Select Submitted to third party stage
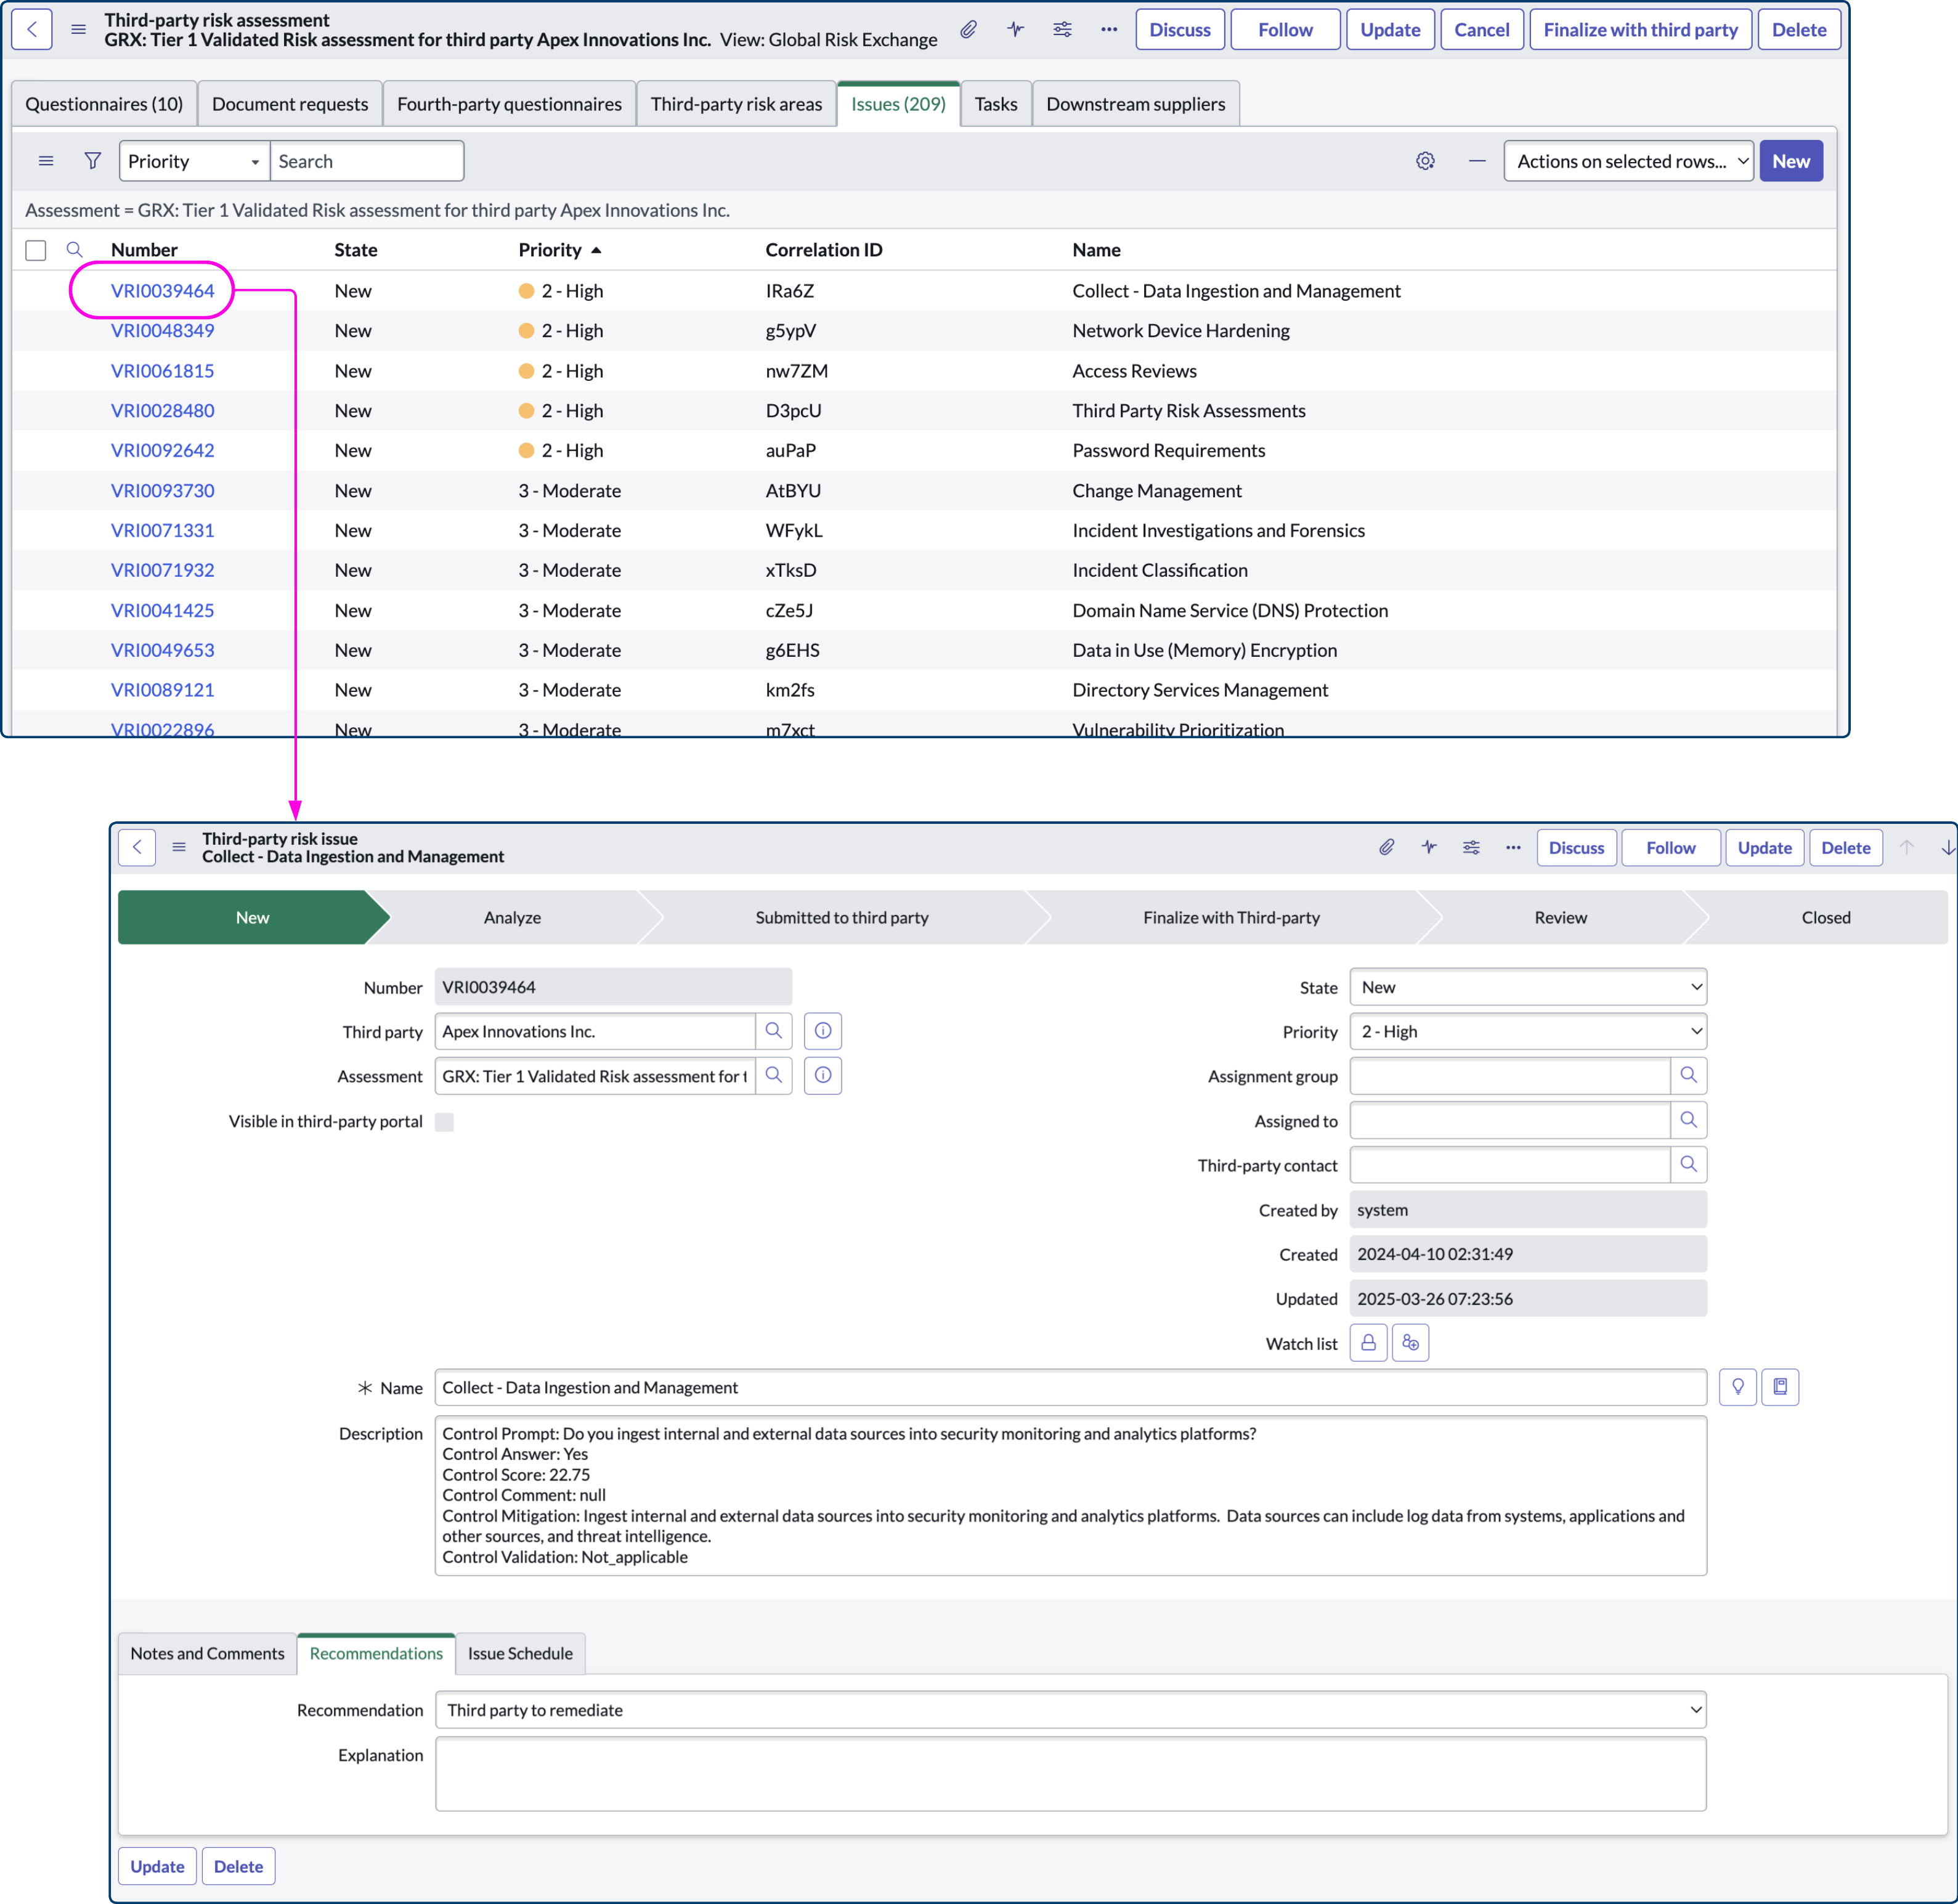 [842, 917]
